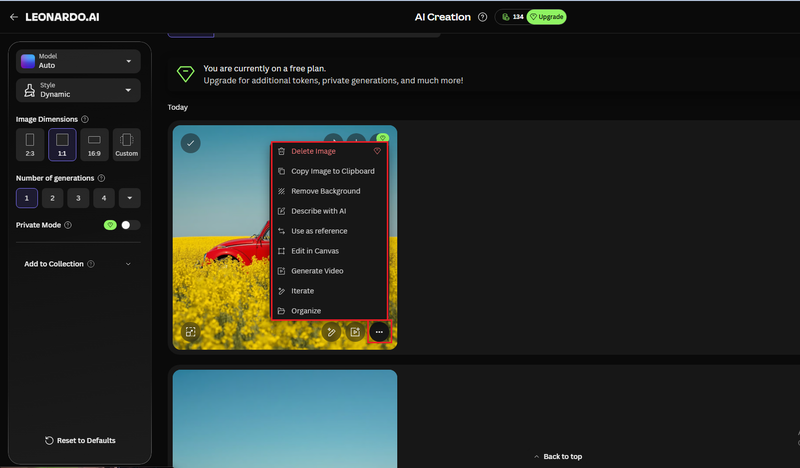Image resolution: width=800 pixels, height=468 pixels.
Task: Click 'You are currently on a free plan.'
Action: click(x=264, y=68)
